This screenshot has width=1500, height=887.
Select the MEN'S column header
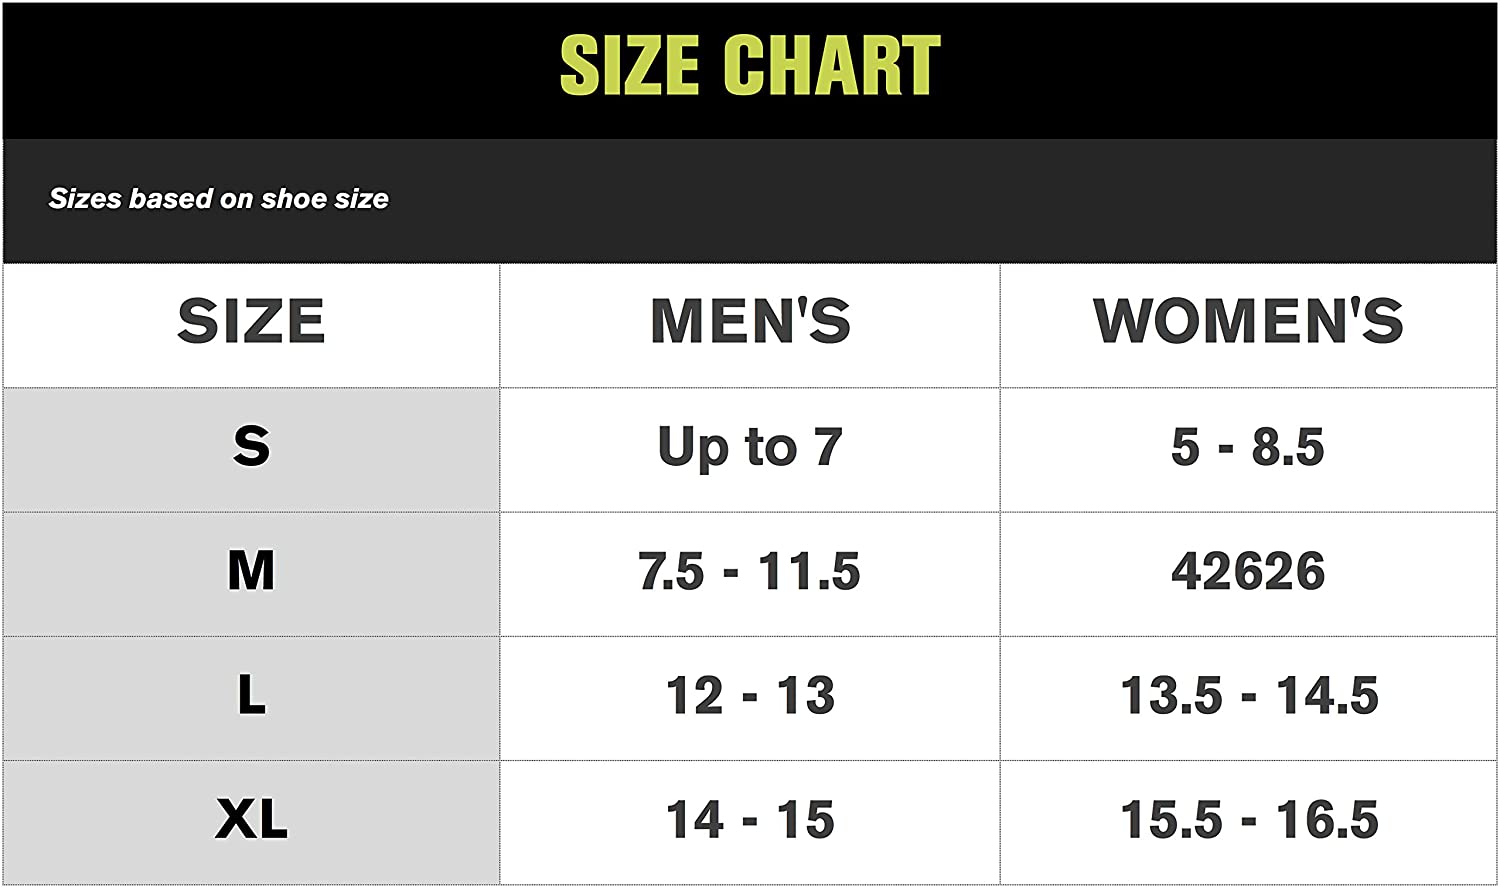point(750,321)
